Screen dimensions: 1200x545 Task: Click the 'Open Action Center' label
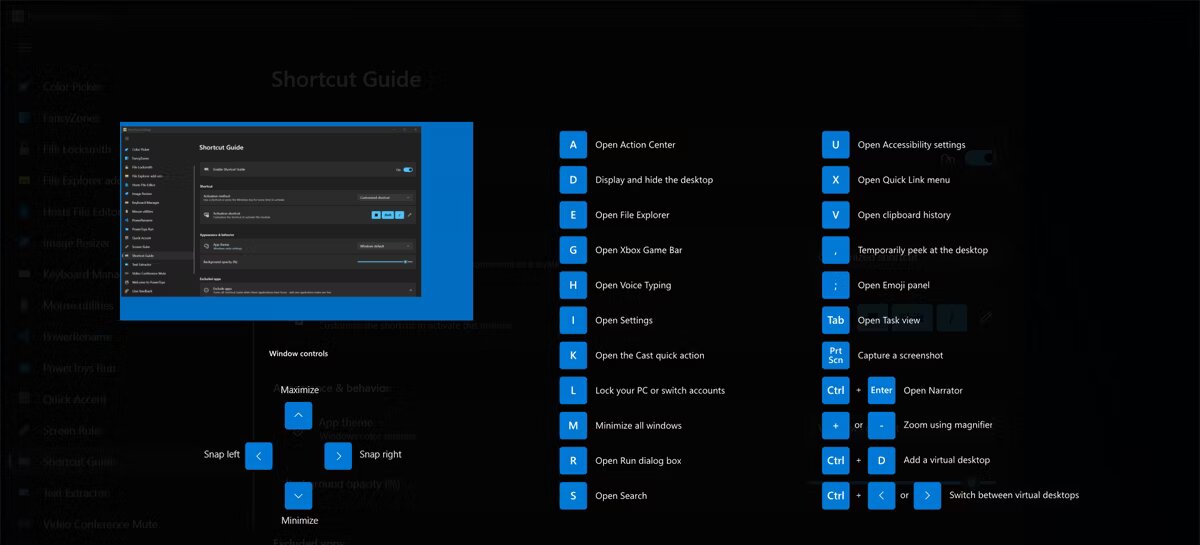pos(635,145)
